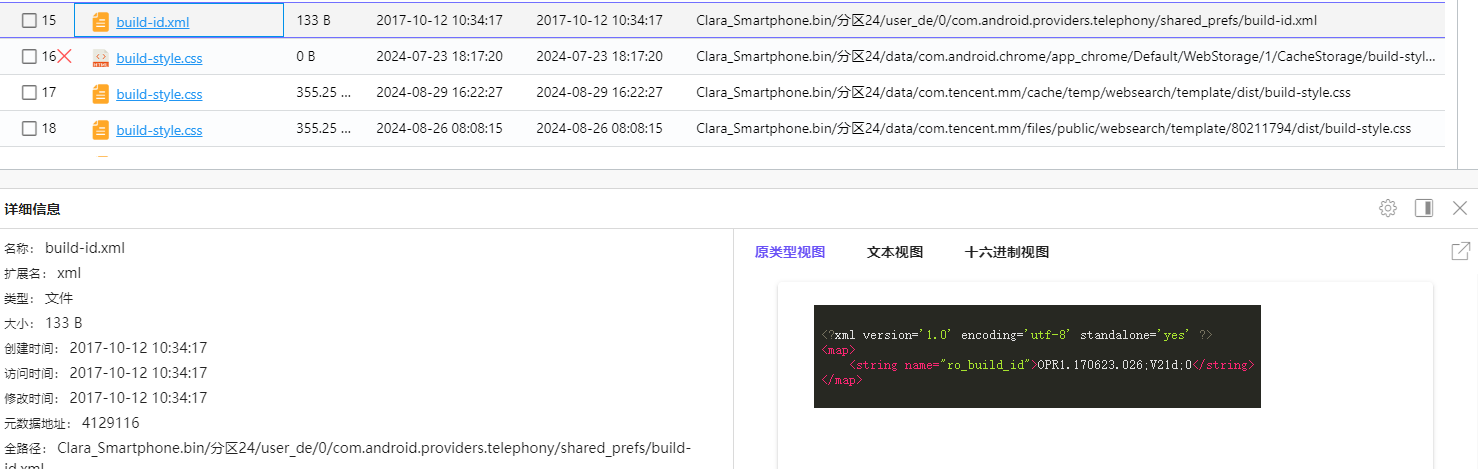Tick the checkbox for row 15
1478x469 pixels.
(29, 21)
